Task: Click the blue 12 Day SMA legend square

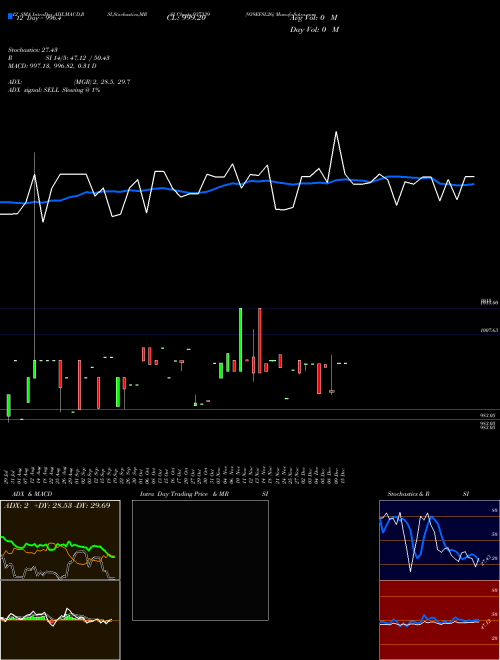Action: pos(10,16)
